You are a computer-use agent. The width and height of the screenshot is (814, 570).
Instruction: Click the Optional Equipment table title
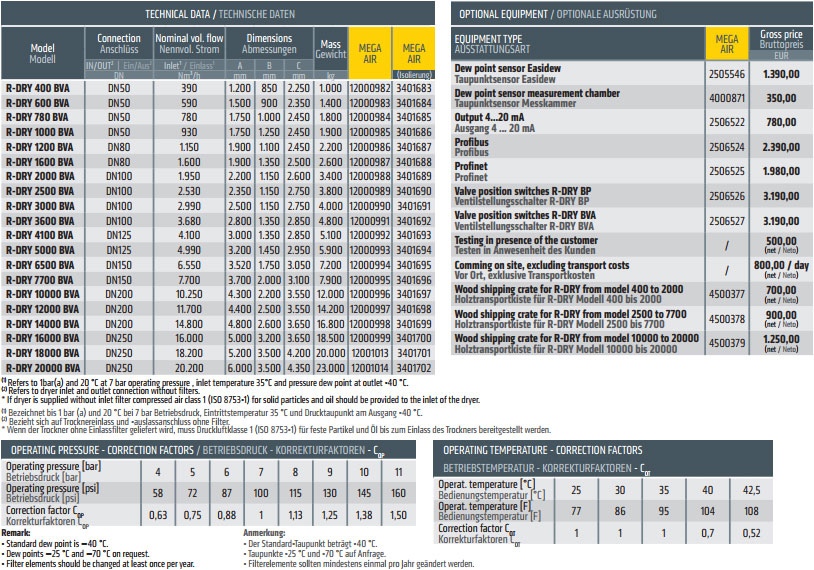coord(558,14)
